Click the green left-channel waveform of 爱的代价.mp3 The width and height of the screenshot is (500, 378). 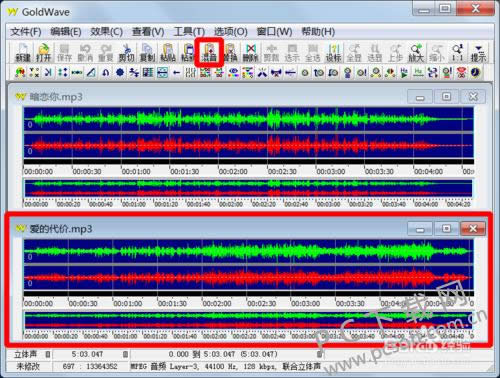(248, 252)
